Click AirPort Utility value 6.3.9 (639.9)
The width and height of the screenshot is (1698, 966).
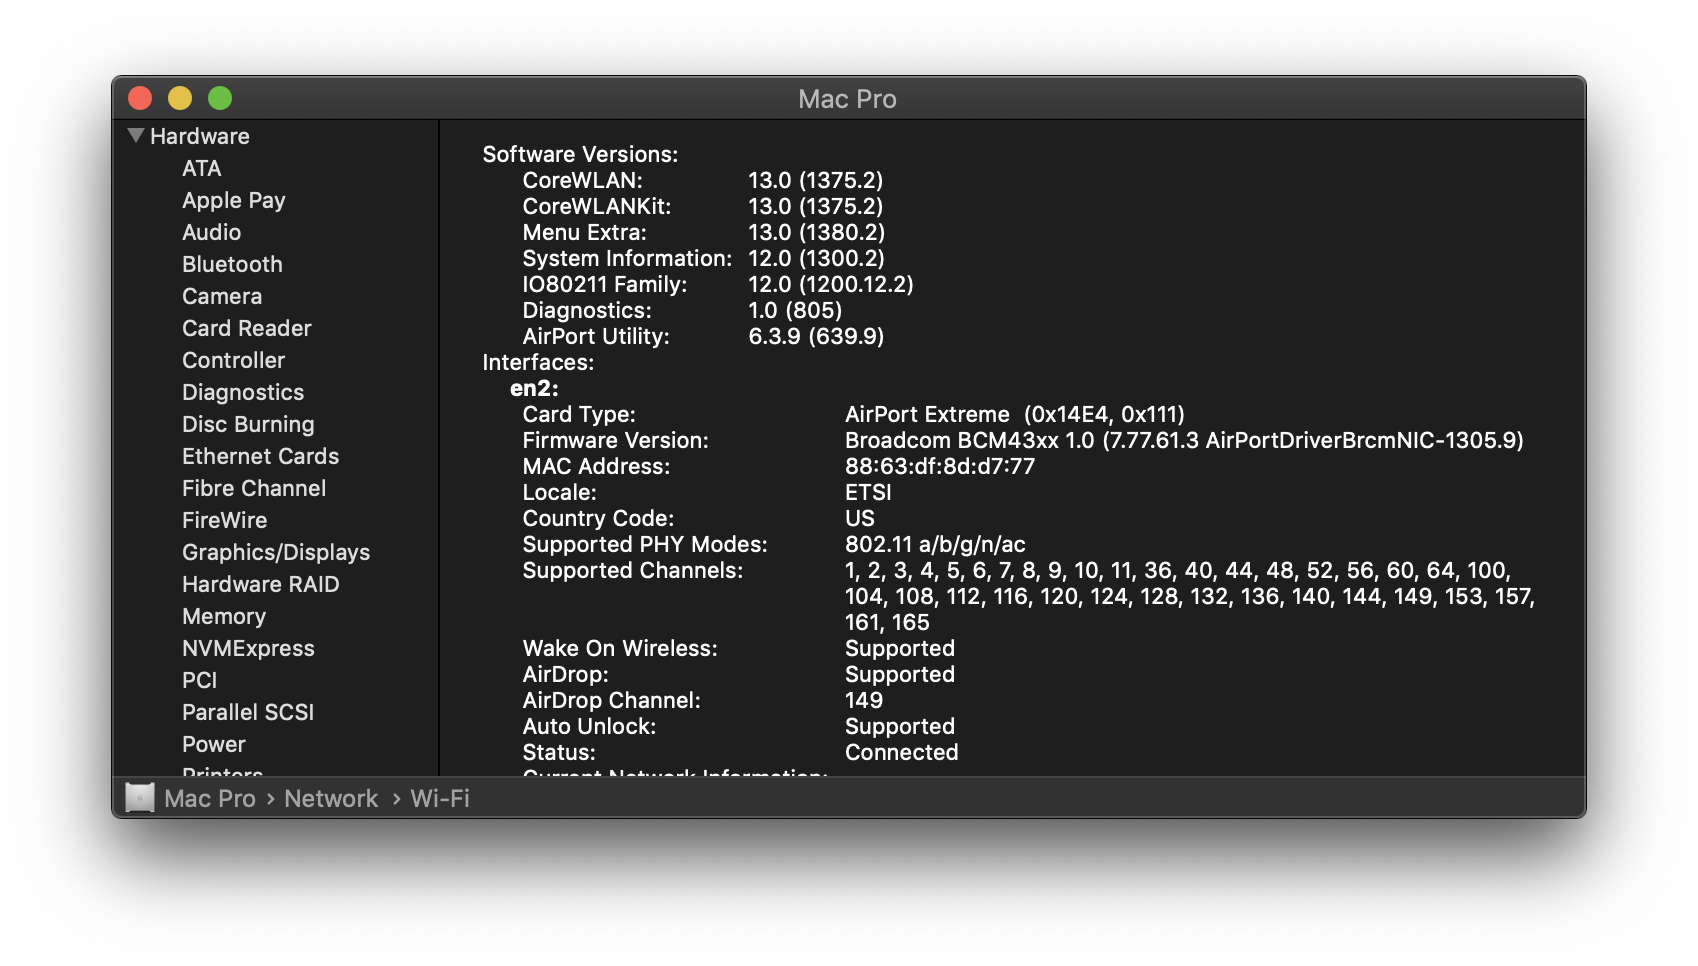pos(816,336)
